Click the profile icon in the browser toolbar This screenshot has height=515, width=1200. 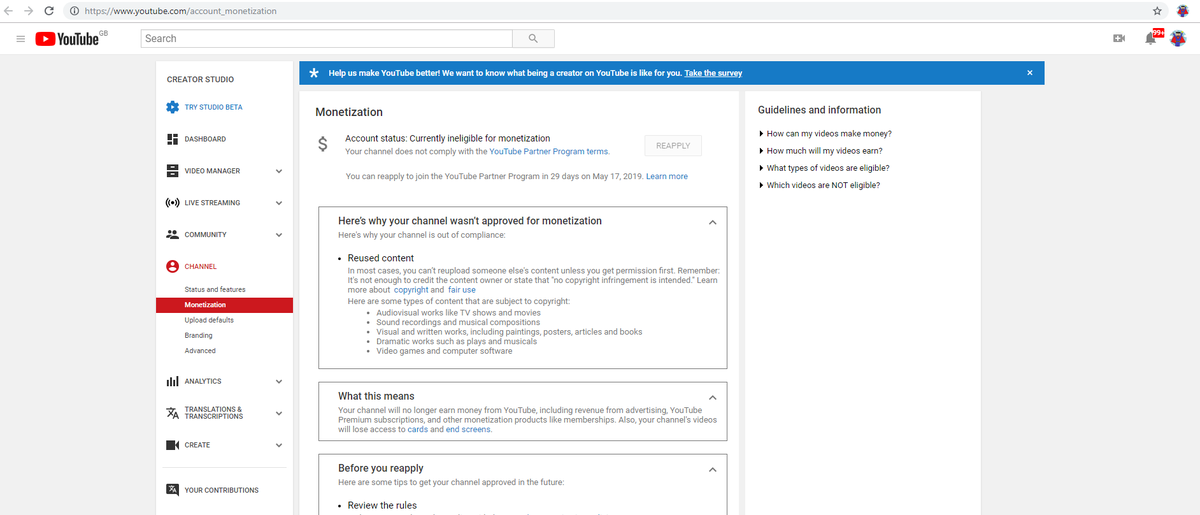(x=1184, y=11)
